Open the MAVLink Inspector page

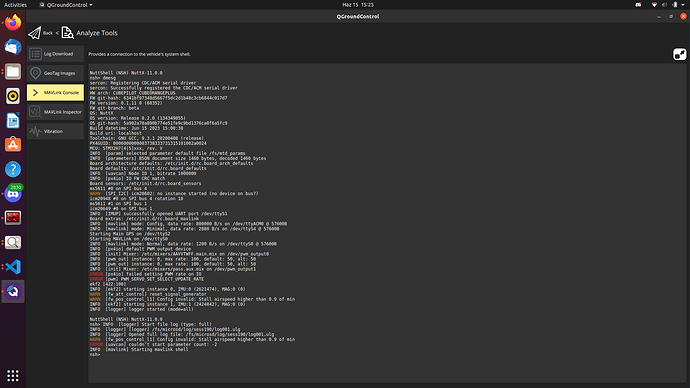[55, 112]
